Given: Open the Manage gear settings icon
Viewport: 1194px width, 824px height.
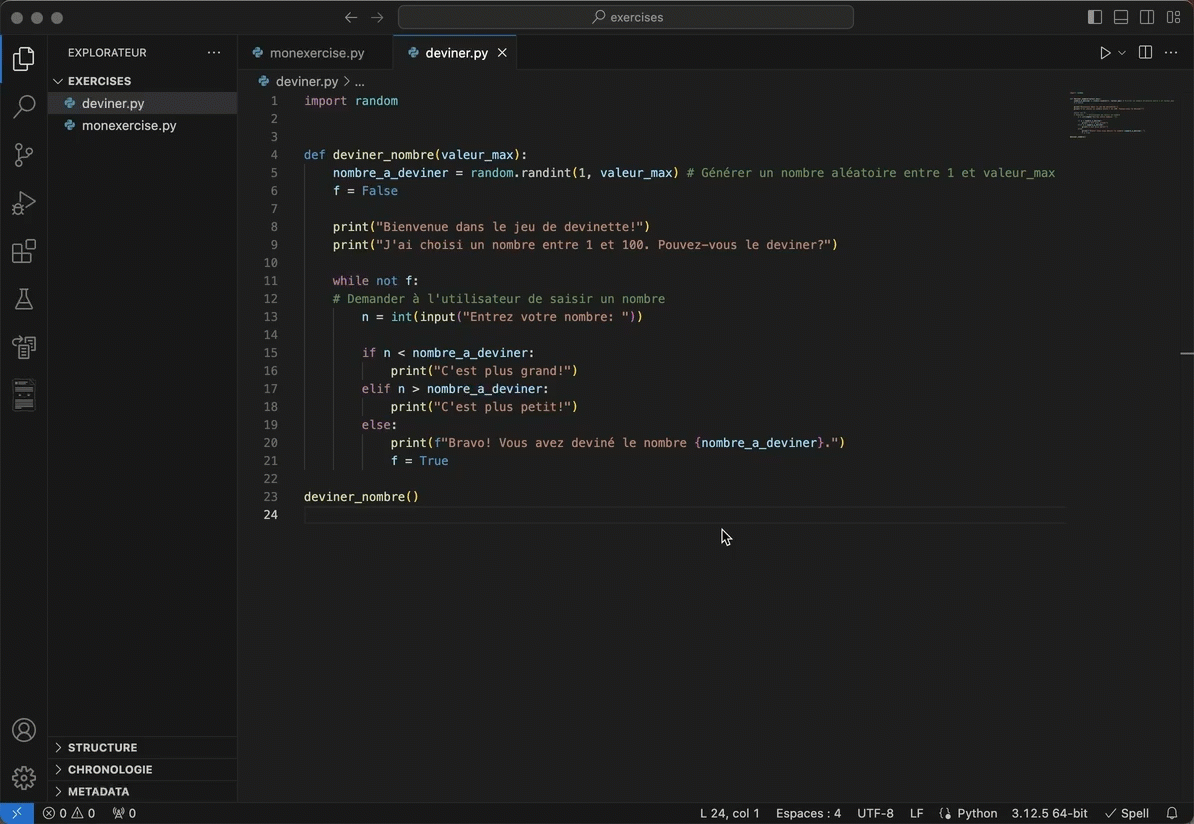Looking at the screenshot, I should [x=24, y=778].
